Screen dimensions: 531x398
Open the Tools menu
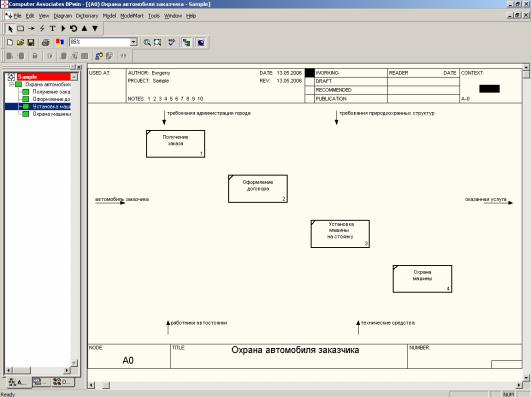154,16
